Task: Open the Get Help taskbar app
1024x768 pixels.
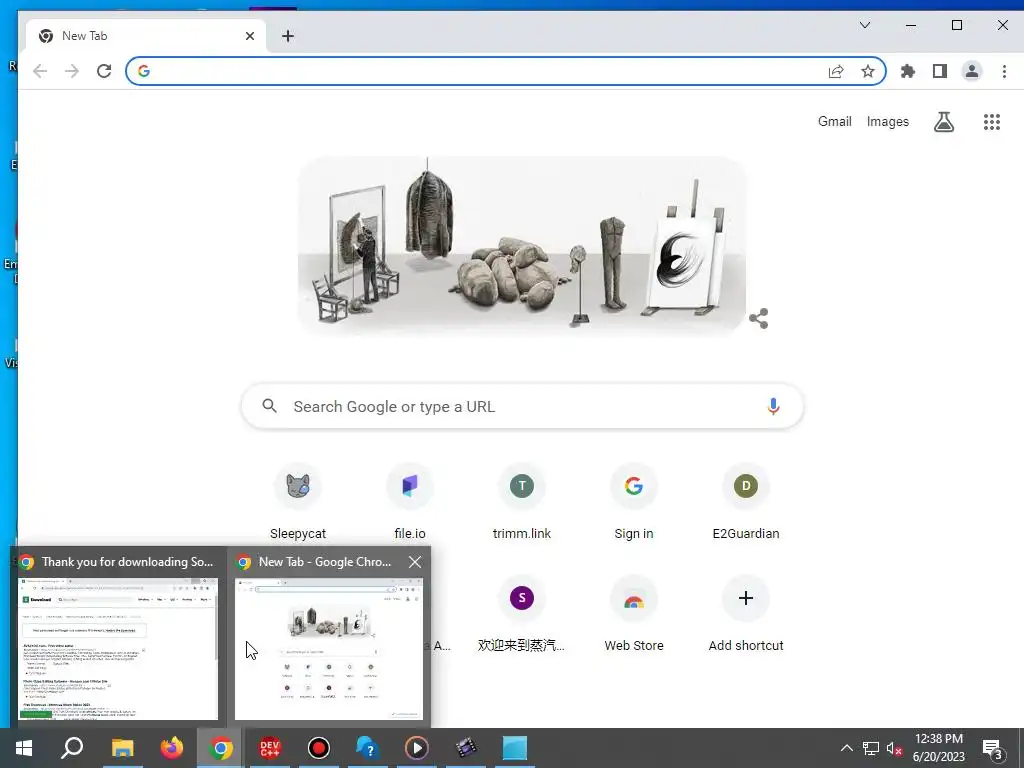Action: tap(368, 748)
